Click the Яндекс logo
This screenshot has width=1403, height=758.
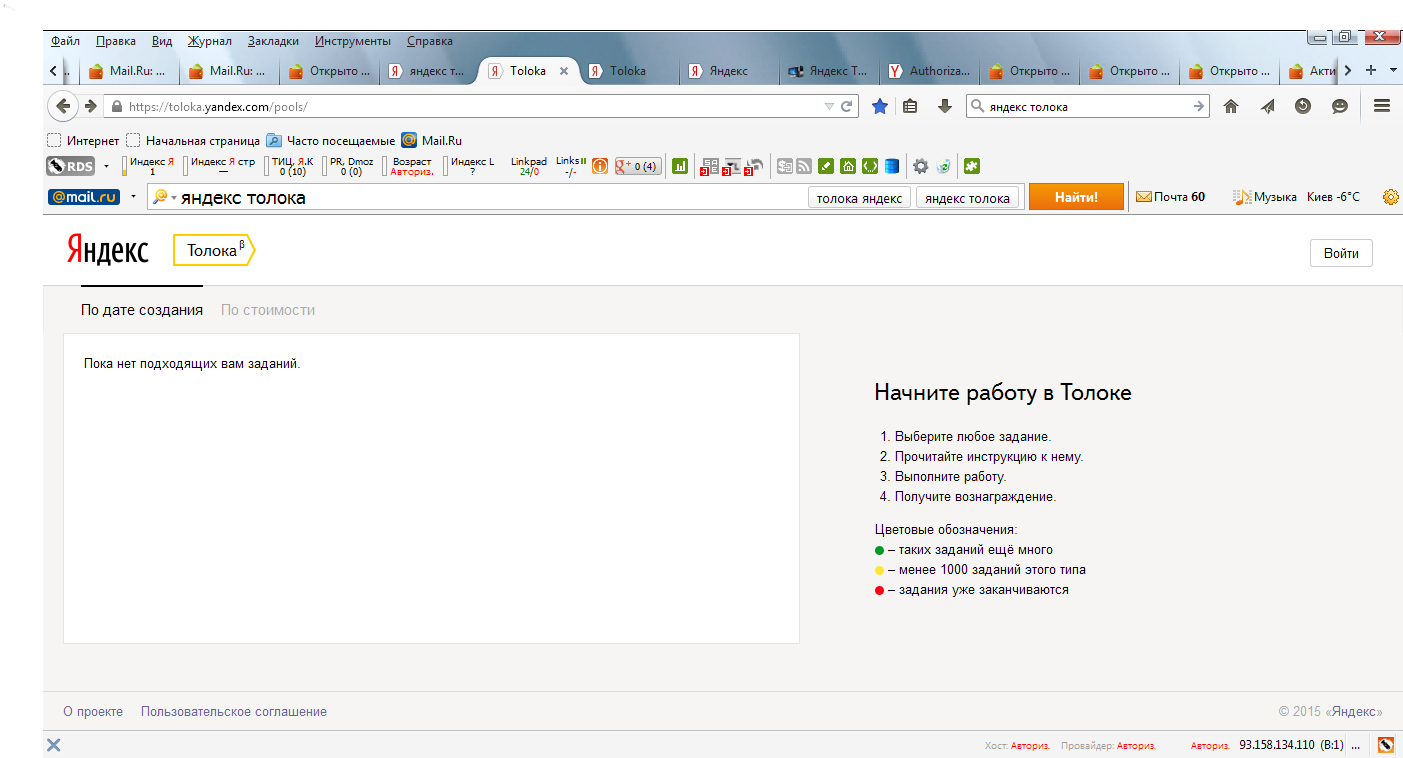click(108, 250)
